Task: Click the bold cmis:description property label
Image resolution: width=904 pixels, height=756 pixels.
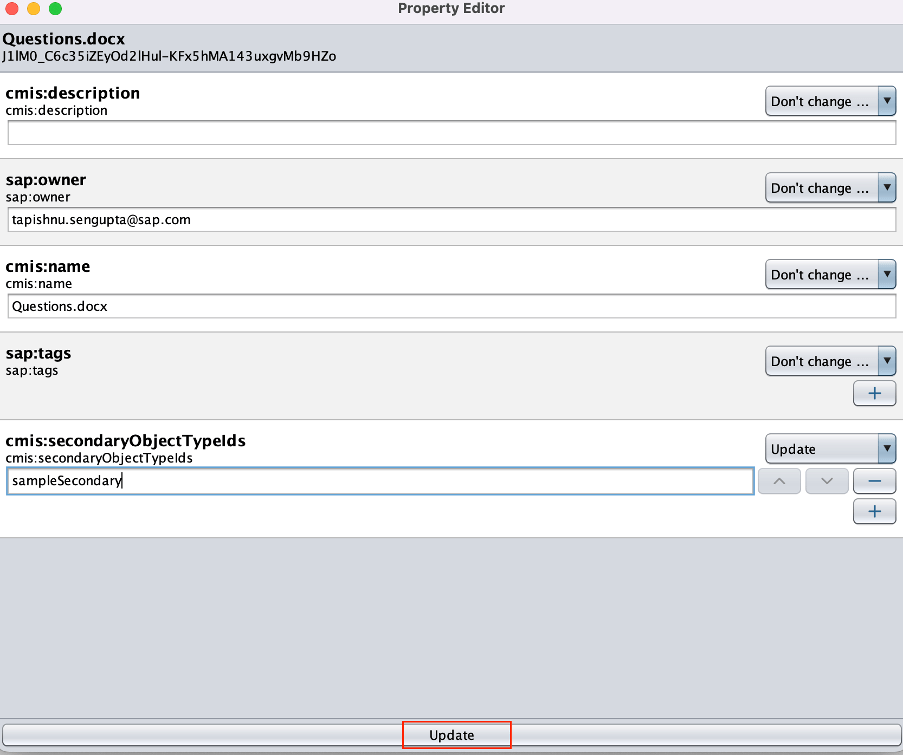Action: click(x=73, y=93)
